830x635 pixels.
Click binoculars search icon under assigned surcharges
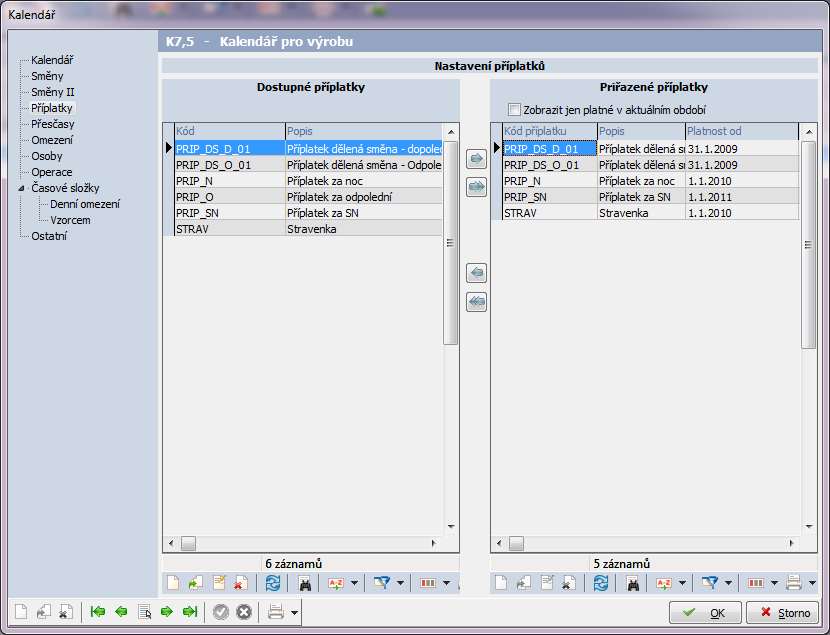633,583
